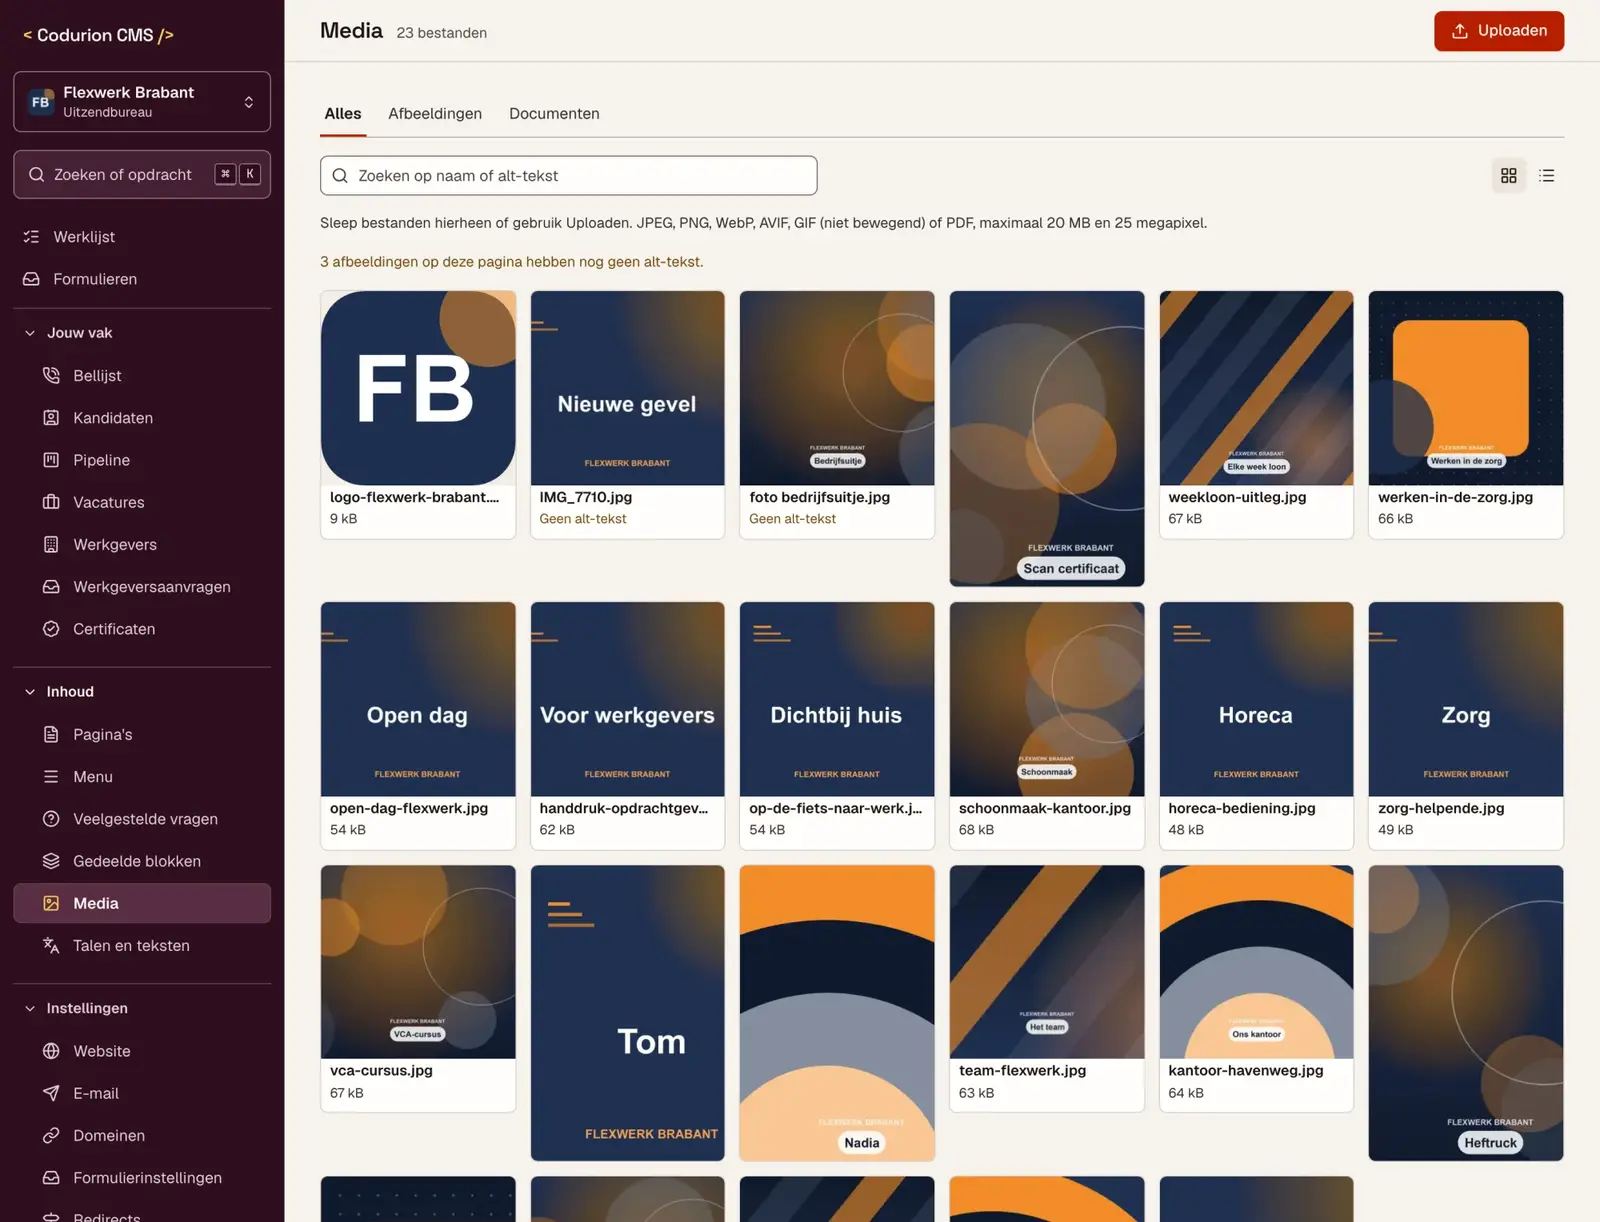Switch to grid view layout
Screen dimensions: 1600x1222
point(1508,176)
